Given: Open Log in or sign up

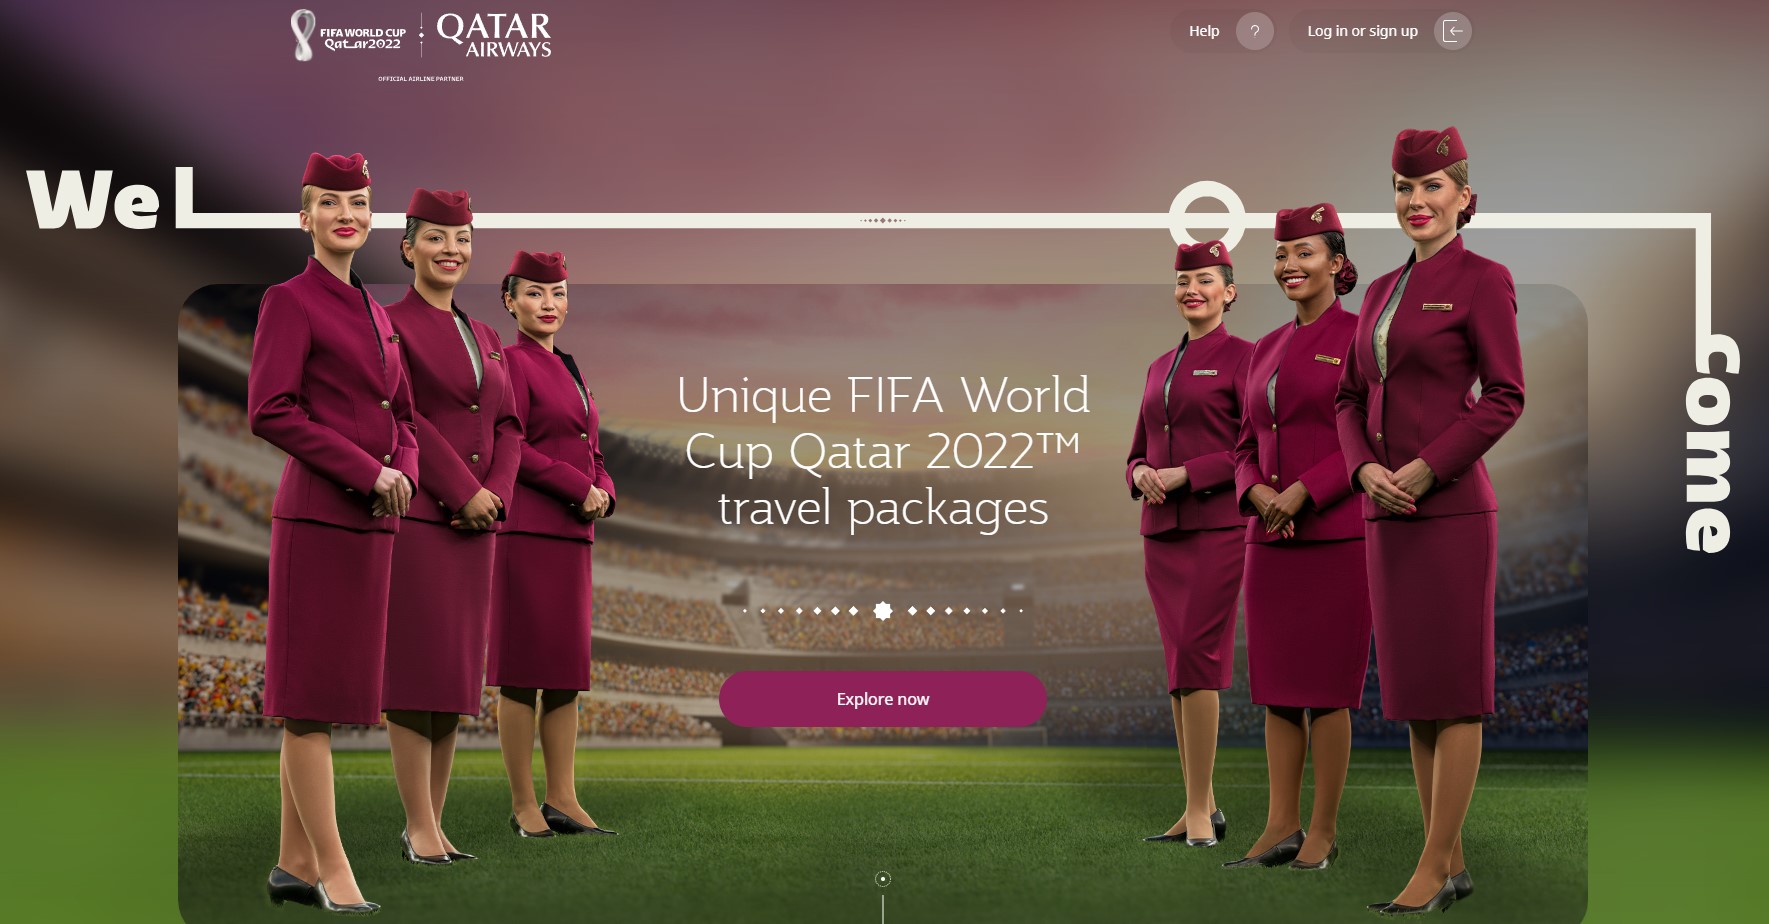Looking at the screenshot, I should click(1362, 31).
